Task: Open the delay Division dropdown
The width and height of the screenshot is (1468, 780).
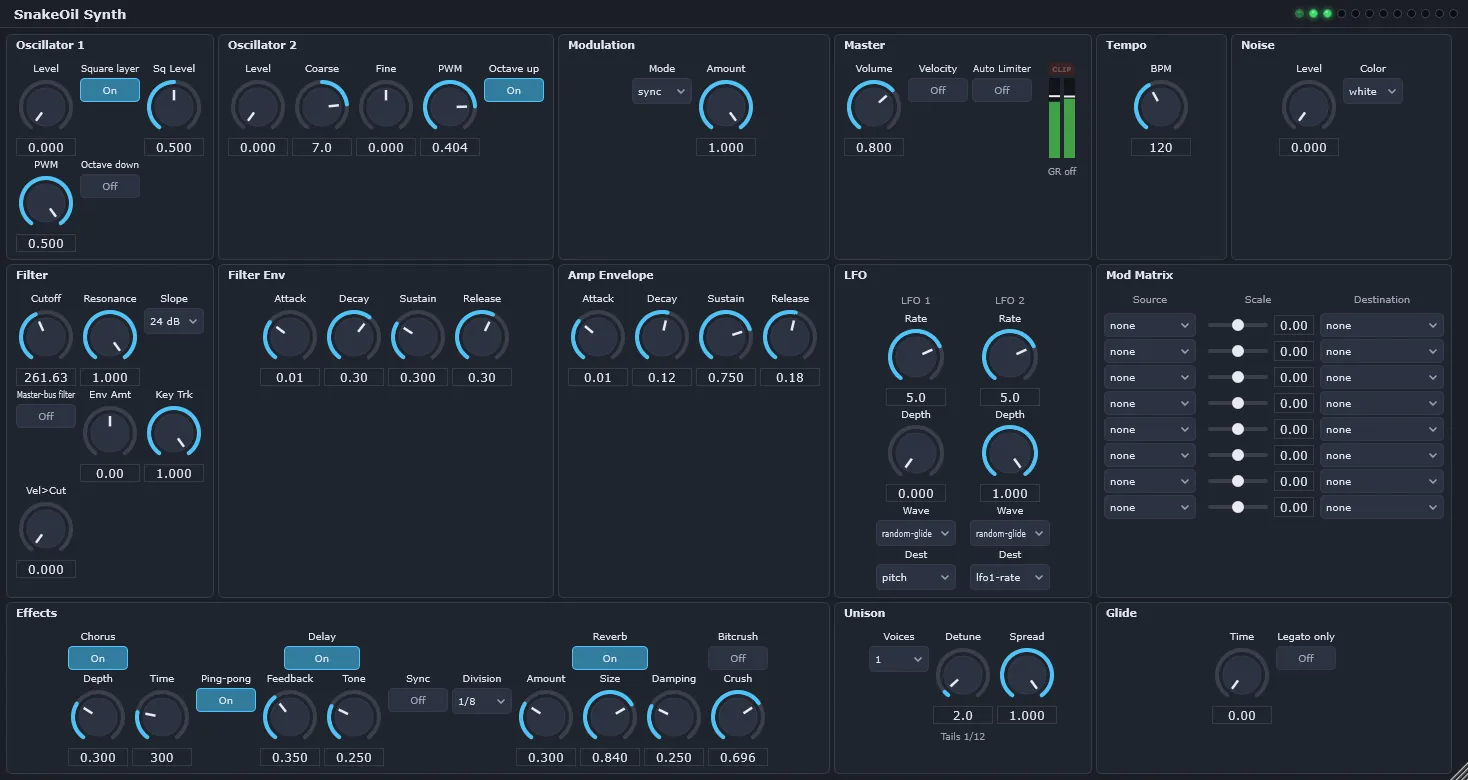Action: tap(482, 701)
